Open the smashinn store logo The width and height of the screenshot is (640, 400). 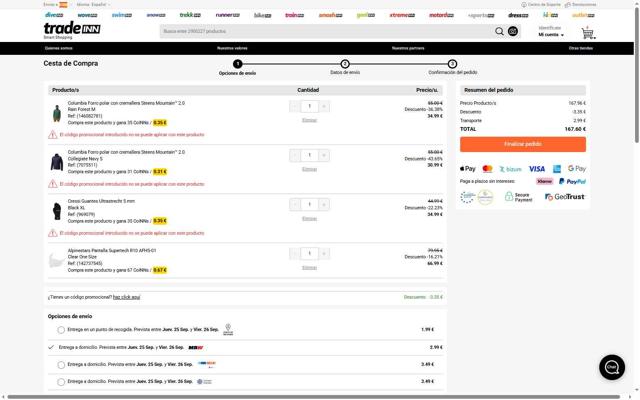[331, 15]
